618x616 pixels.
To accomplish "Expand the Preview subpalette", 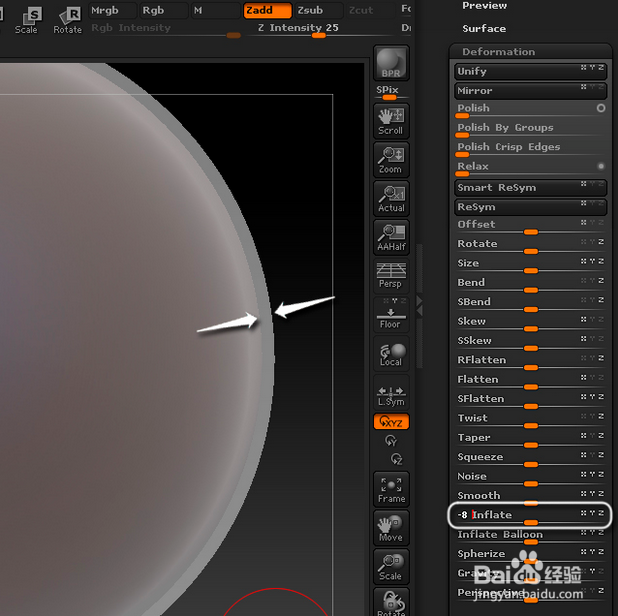I will 484,6.
